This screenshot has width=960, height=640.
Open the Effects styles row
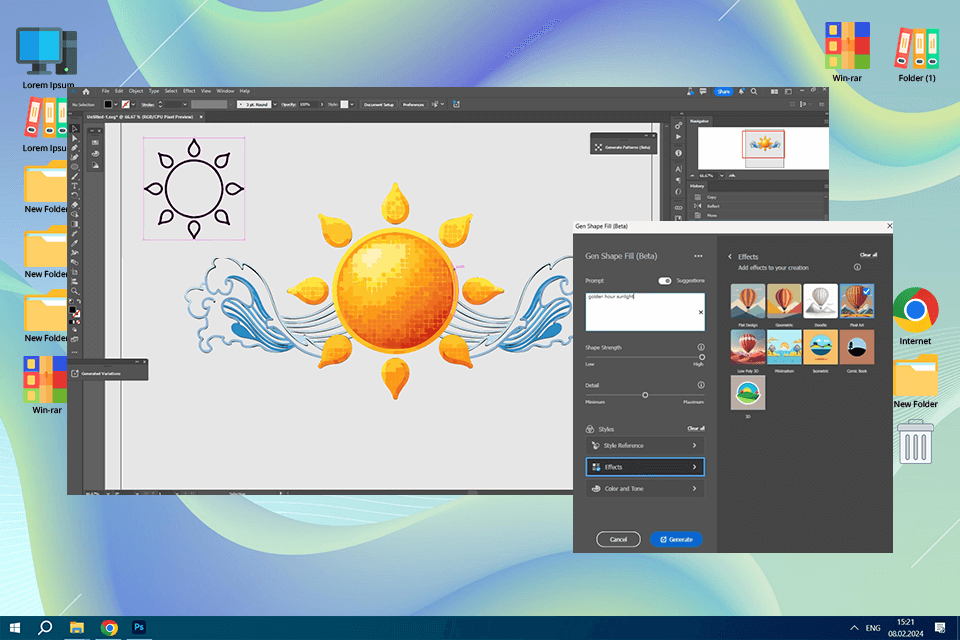pos(645,467)
